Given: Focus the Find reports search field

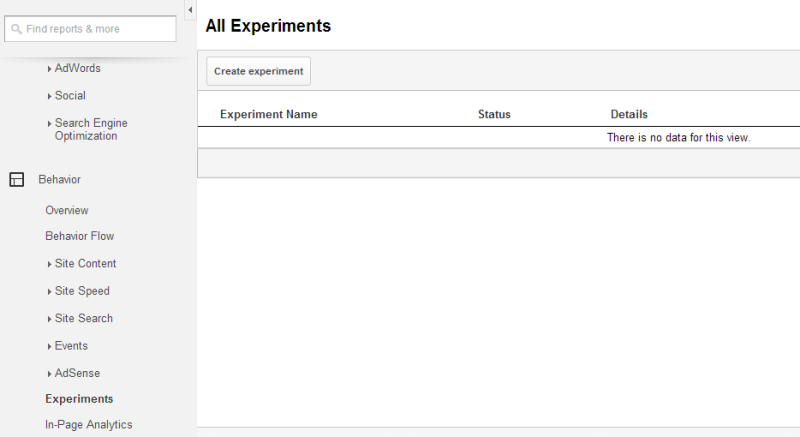Looking at the screenshot, I should (98, 30).
